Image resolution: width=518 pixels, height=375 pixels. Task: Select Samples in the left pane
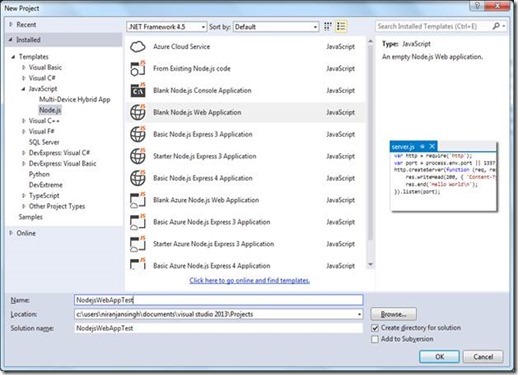click(31, 217)
